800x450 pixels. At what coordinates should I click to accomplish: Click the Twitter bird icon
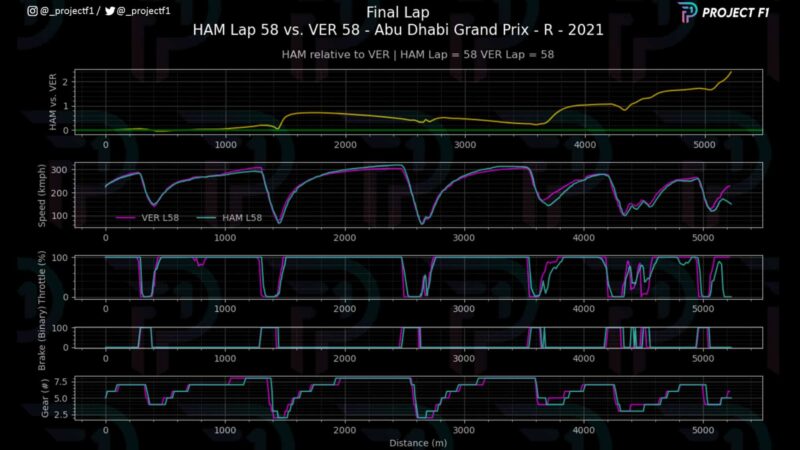(110, 11)
